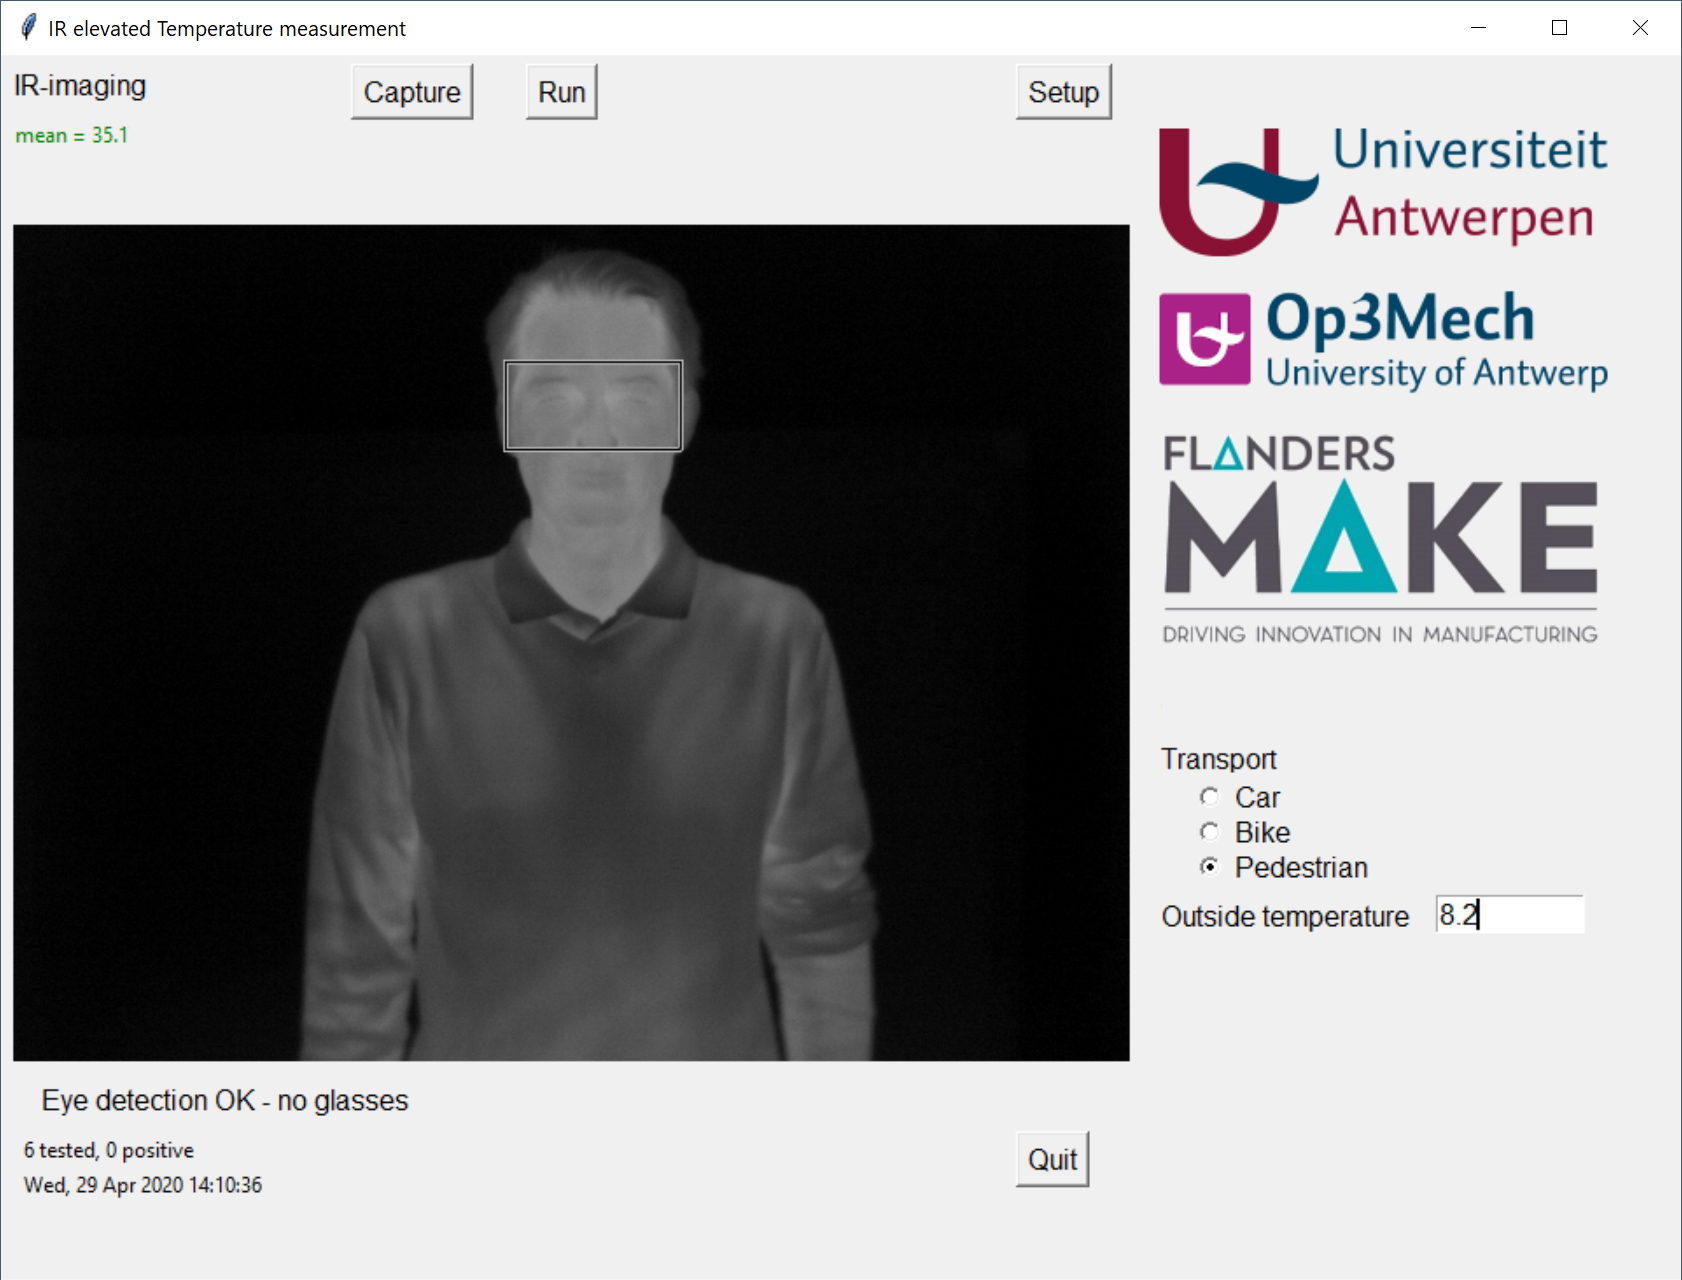The image size is (1682, 1280).
Task: Click the Universiteit Antwerpen logo
Action: coord(1383,190)
